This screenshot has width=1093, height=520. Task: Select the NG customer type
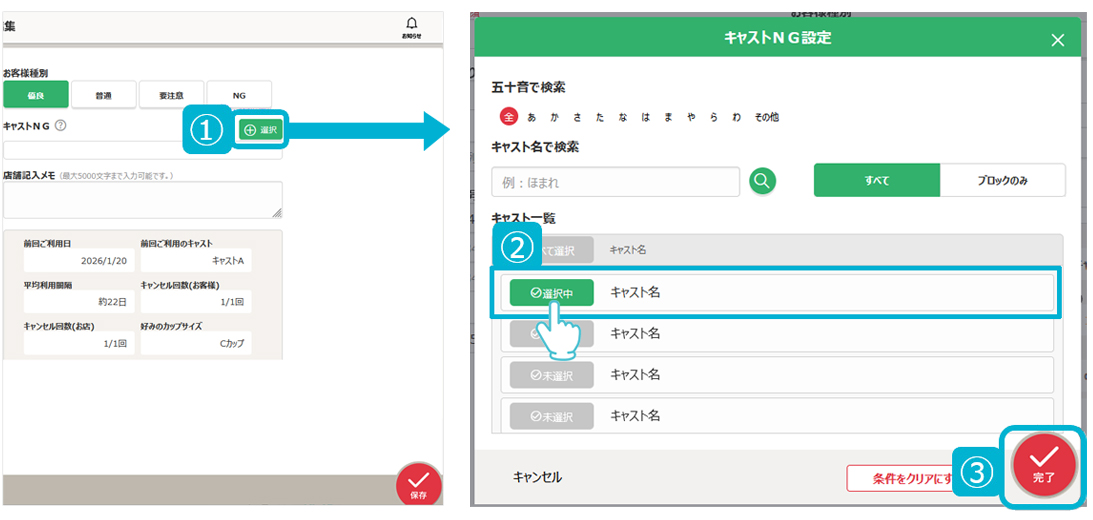(x=239, y=95)
